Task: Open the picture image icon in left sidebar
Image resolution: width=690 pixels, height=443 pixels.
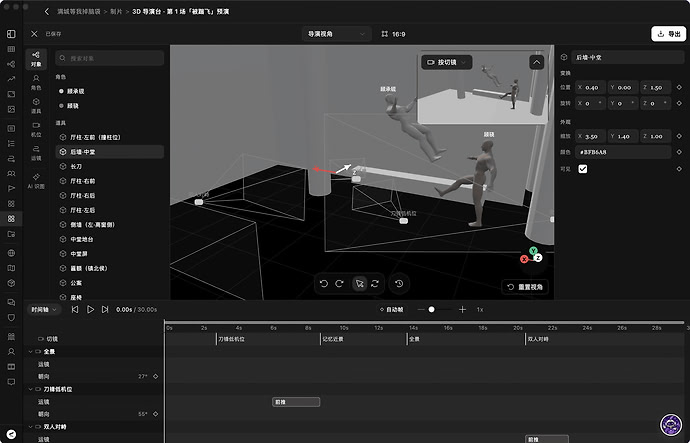Action: pos(11,109)
